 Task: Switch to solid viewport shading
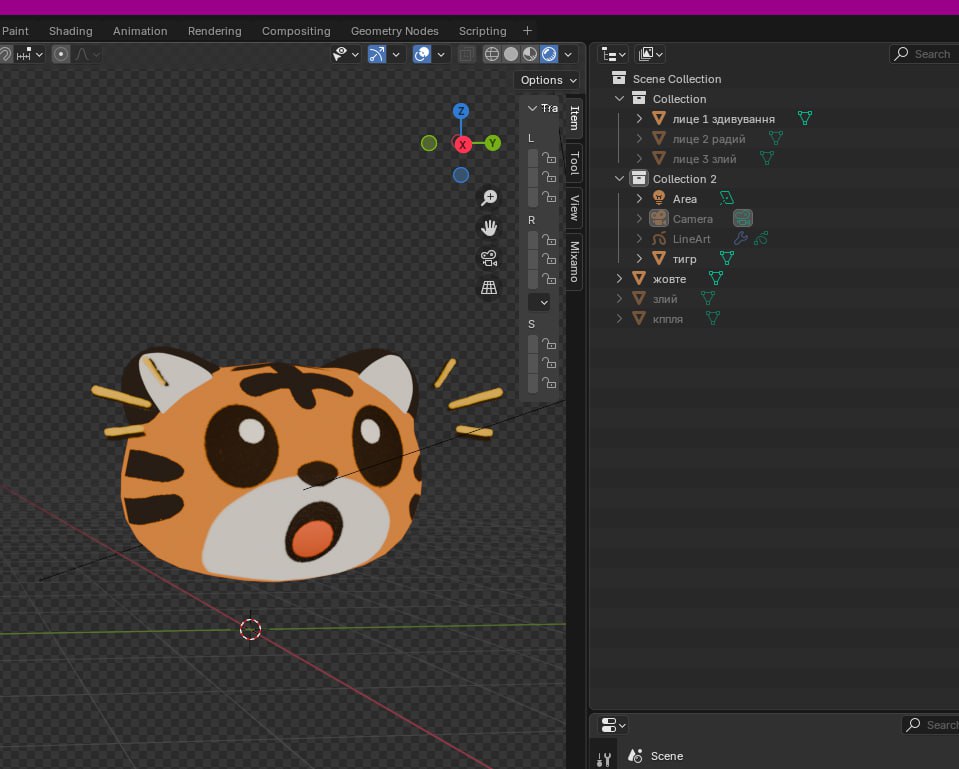tap(511, 54)
